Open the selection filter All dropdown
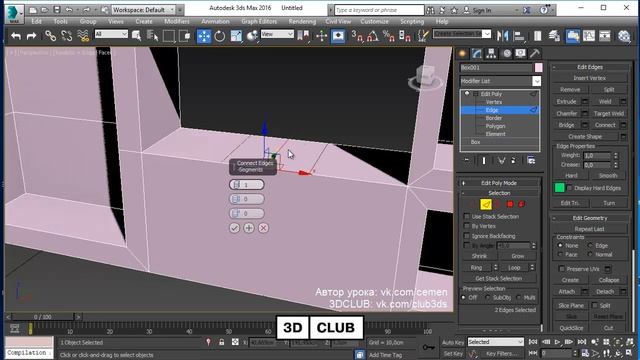 (111, 34)
